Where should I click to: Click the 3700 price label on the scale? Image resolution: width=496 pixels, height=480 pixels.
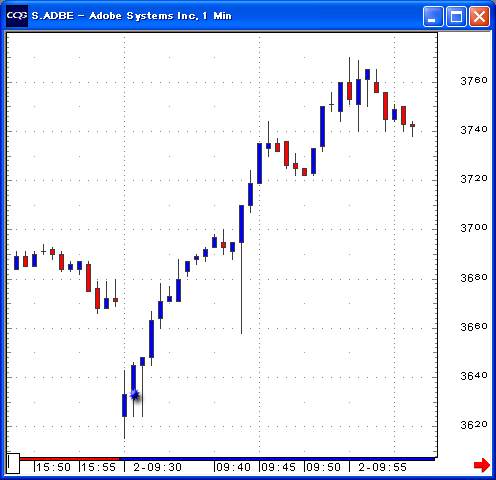474,228
